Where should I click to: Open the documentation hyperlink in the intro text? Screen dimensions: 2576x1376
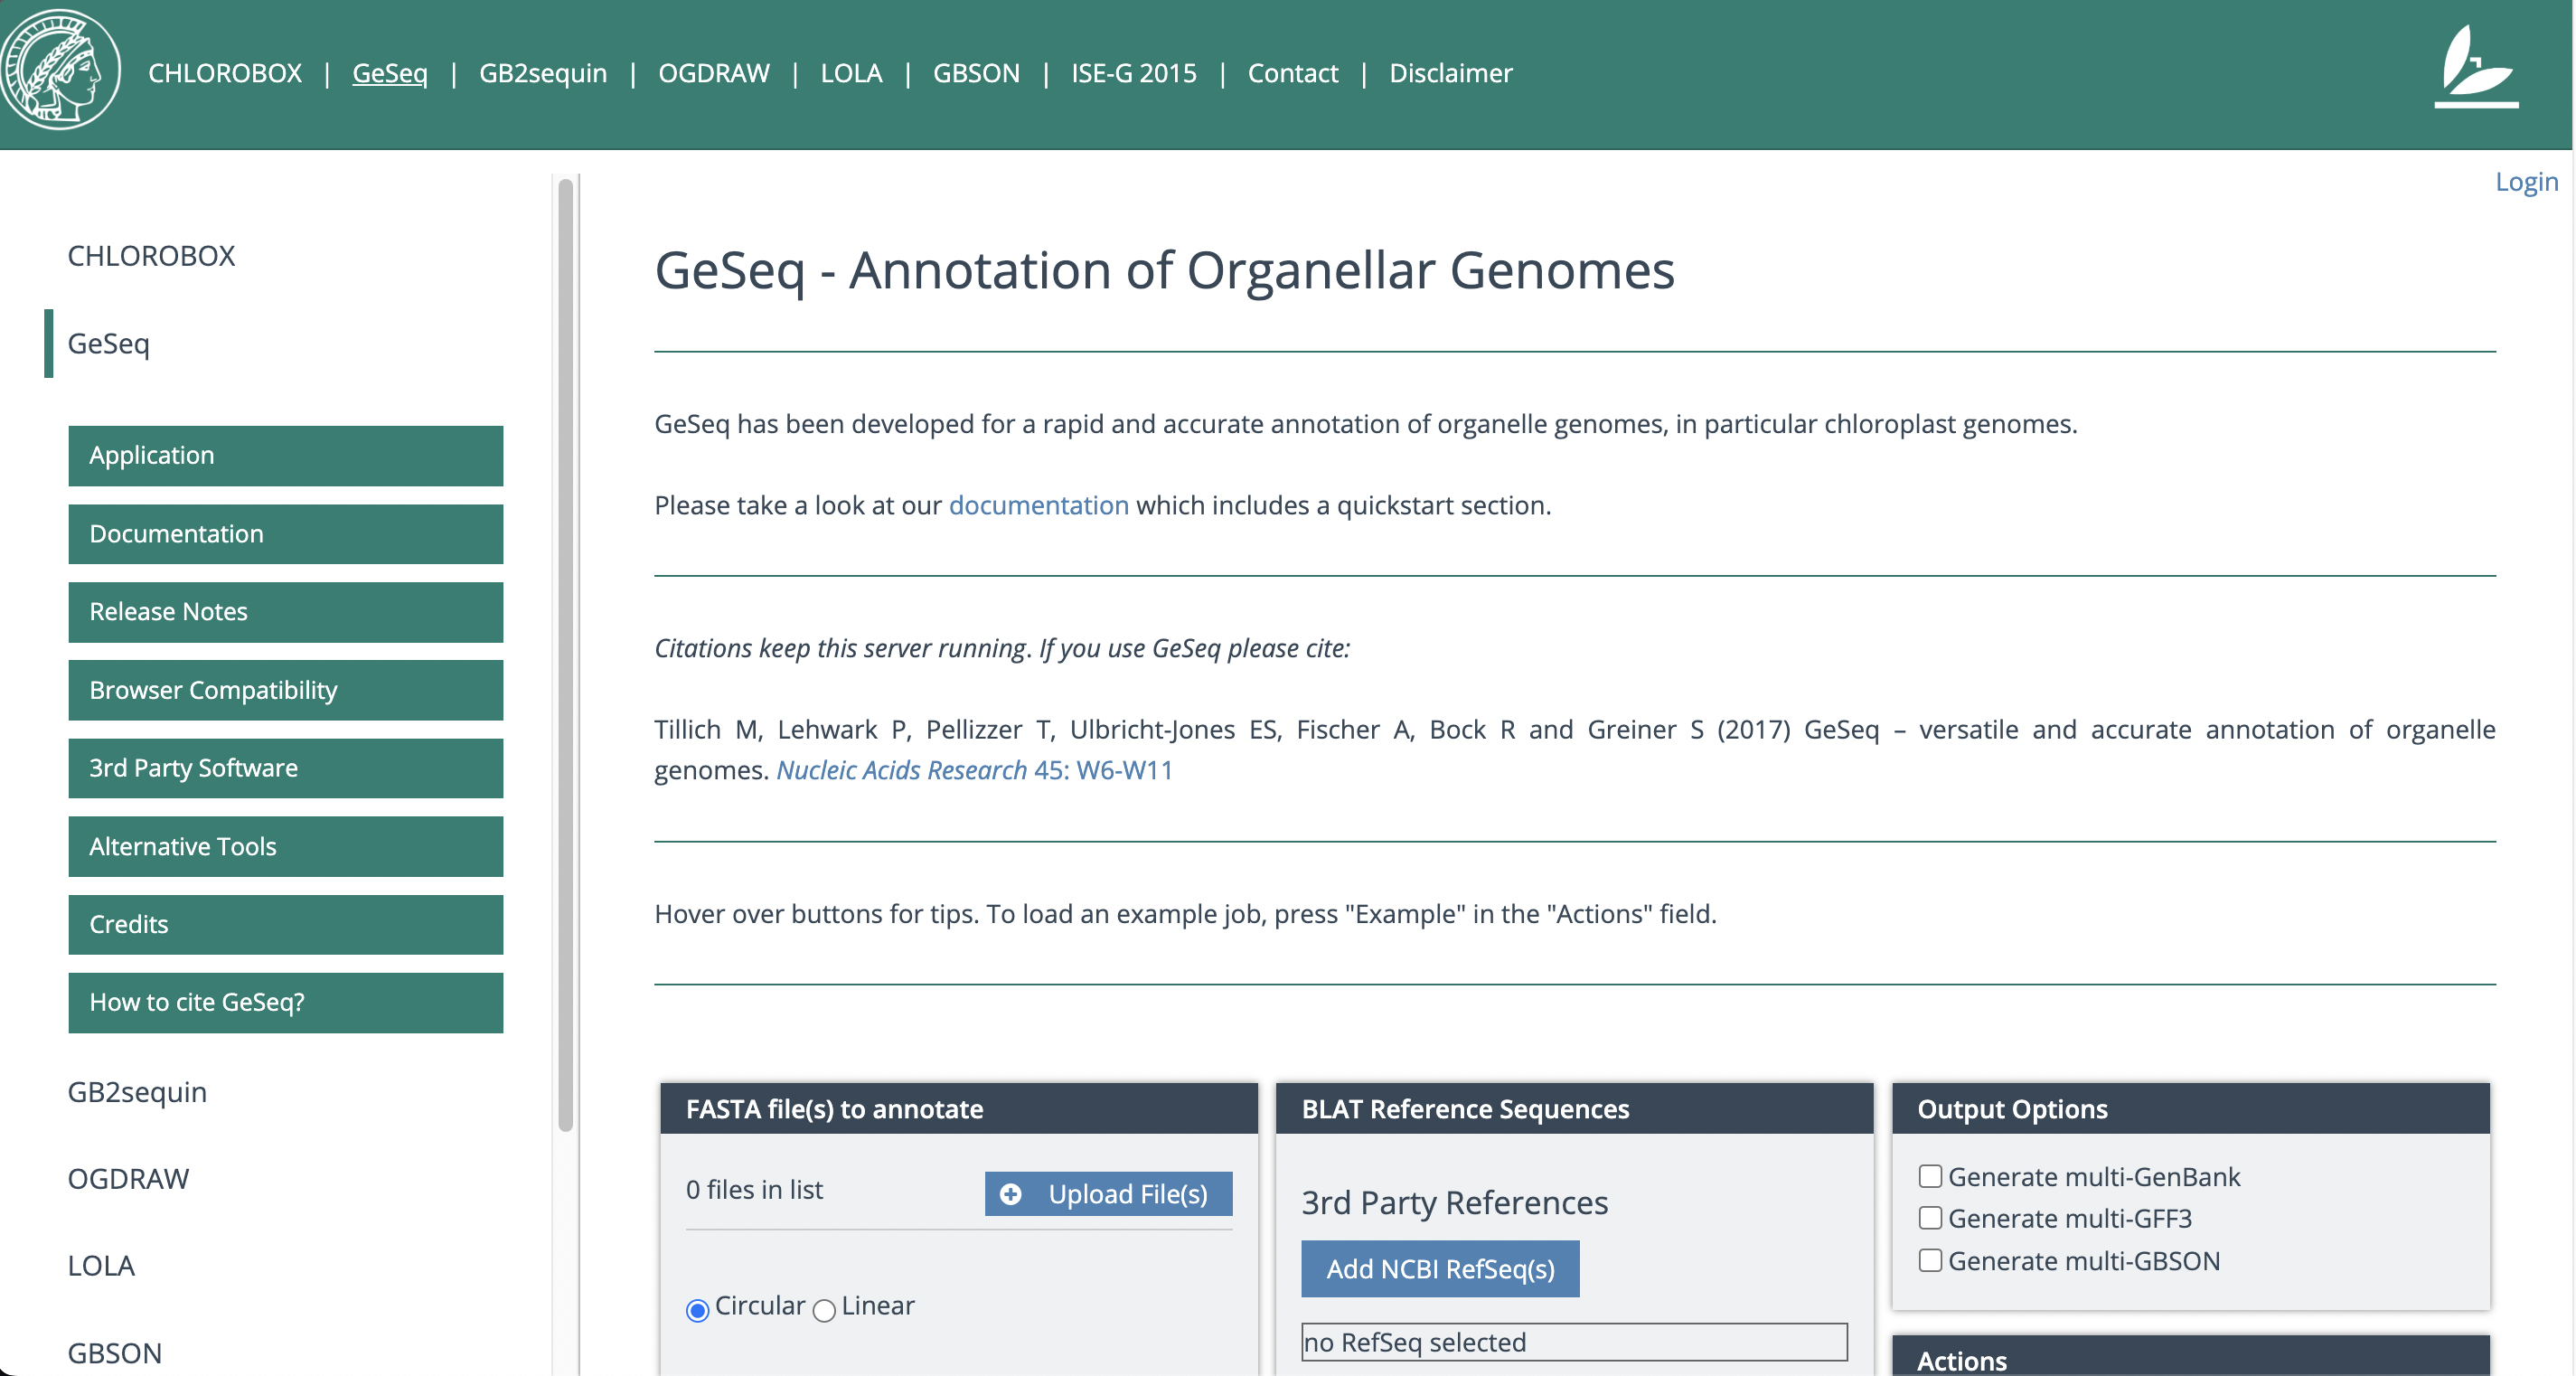(1038, 505)
